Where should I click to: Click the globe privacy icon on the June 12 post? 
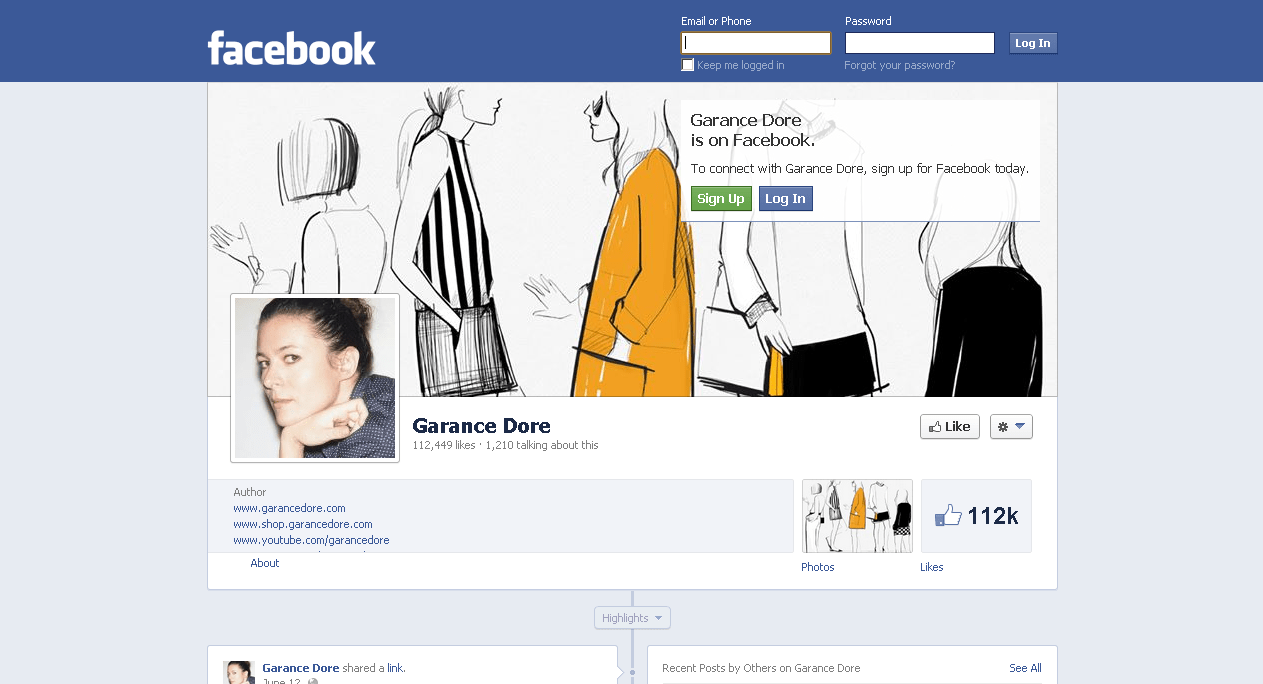click(311, 680)
